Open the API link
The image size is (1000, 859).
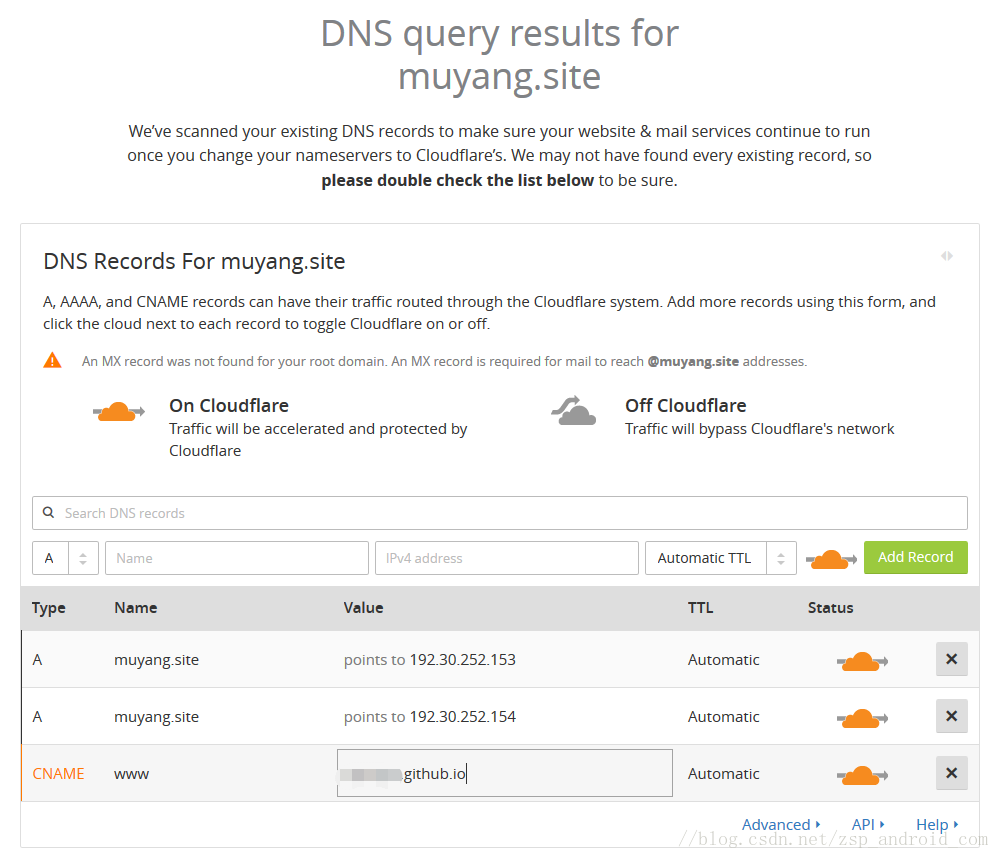click(868, 825)
